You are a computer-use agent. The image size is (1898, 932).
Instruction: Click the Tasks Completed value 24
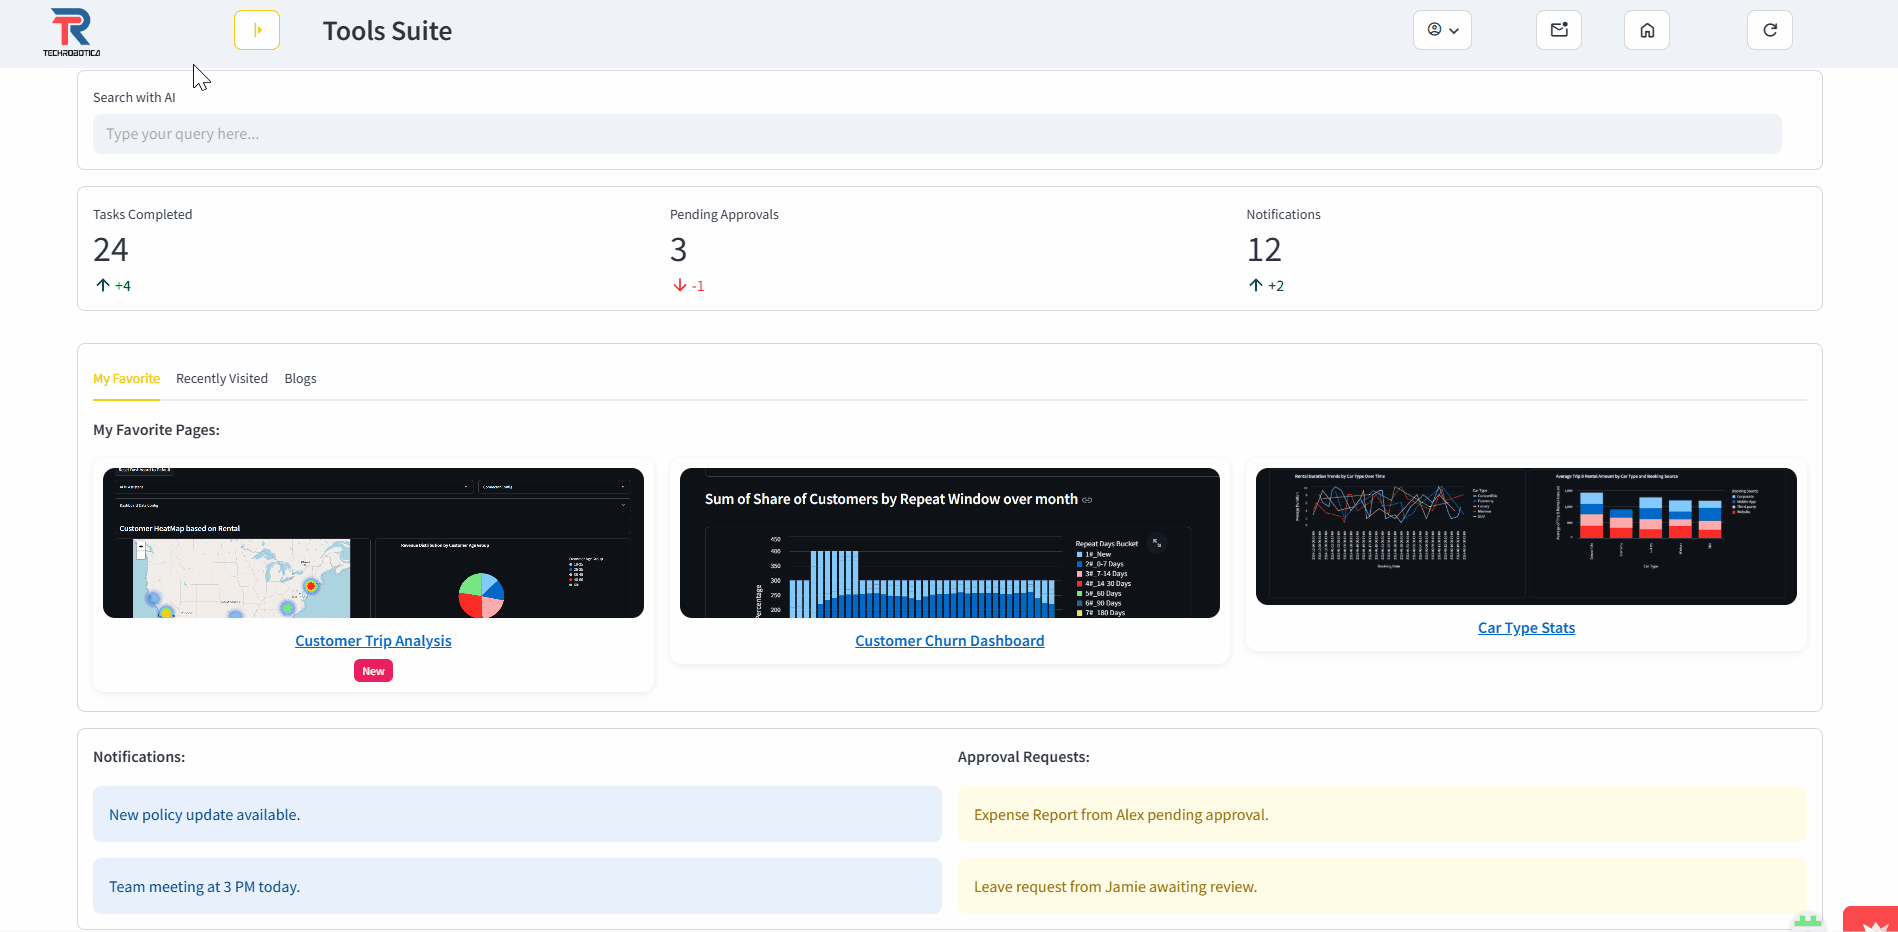[x=111, y=250]
